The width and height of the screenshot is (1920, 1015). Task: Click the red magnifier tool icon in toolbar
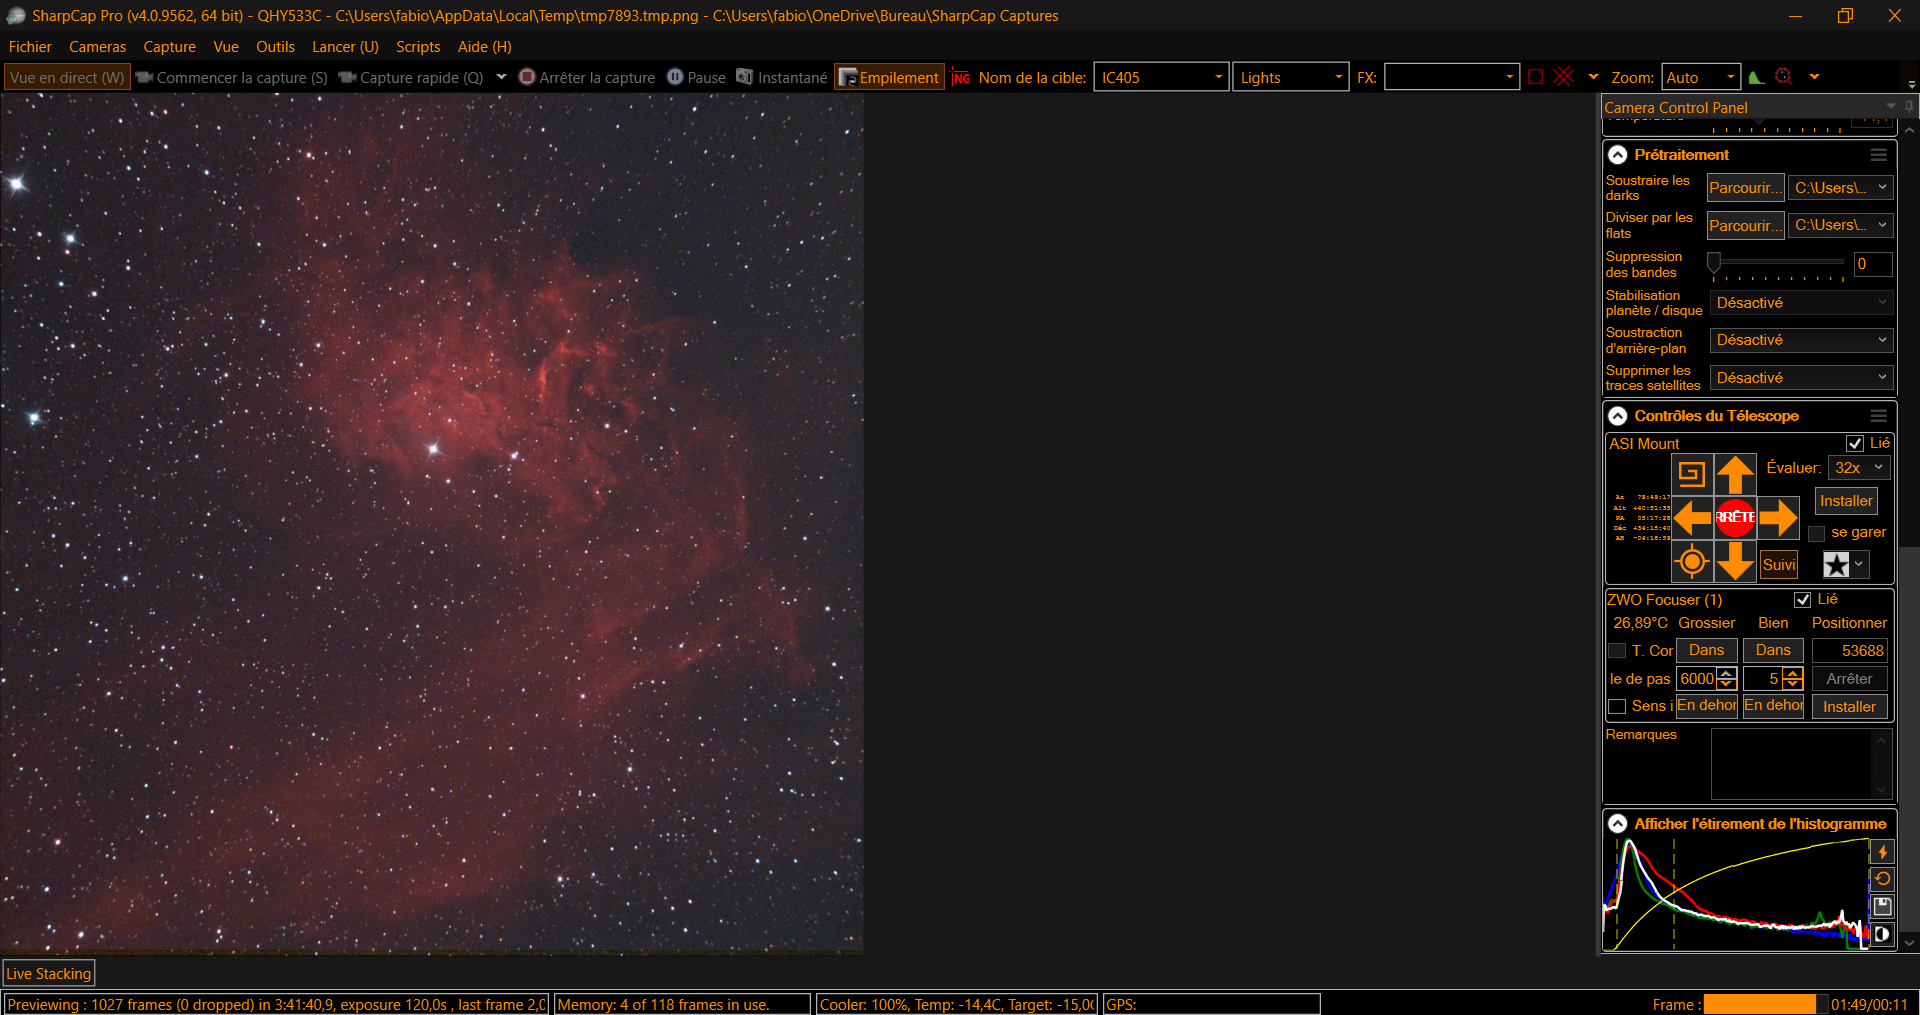tap(1783, 77)
